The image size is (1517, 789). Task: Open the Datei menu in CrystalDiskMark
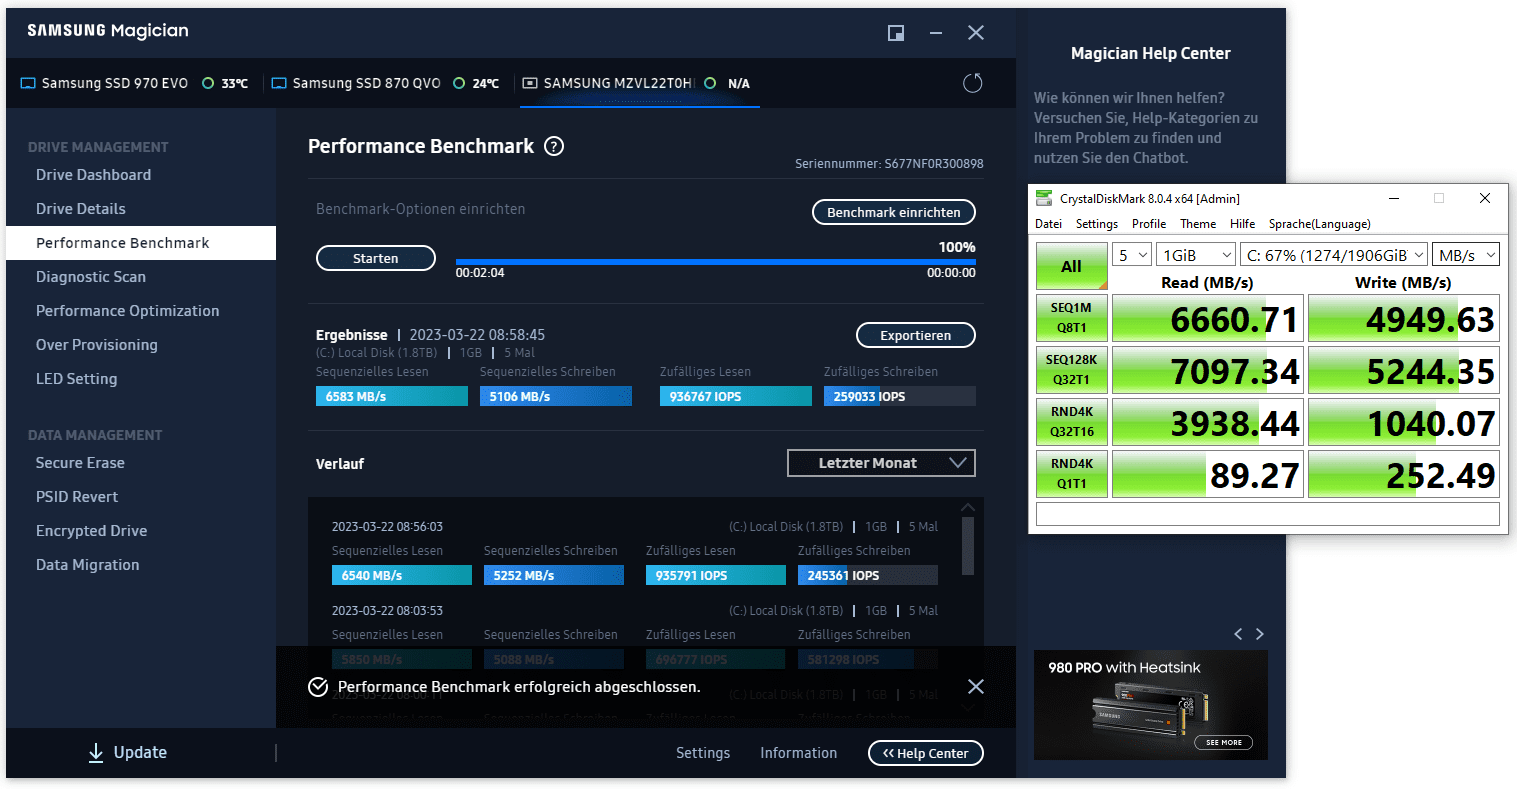(x=1049, y=224)
